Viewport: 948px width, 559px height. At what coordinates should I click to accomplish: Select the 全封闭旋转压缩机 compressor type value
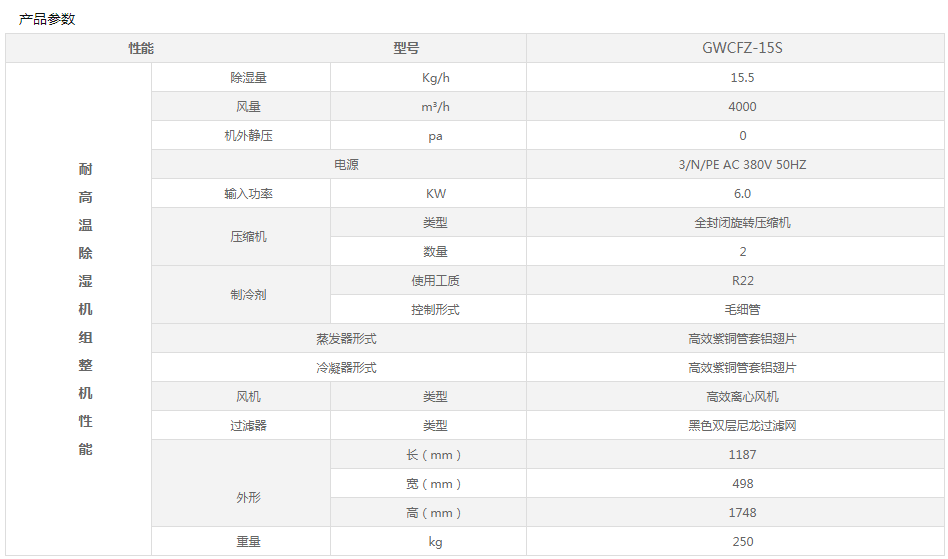pyautogui.click(x=742, y=223)
